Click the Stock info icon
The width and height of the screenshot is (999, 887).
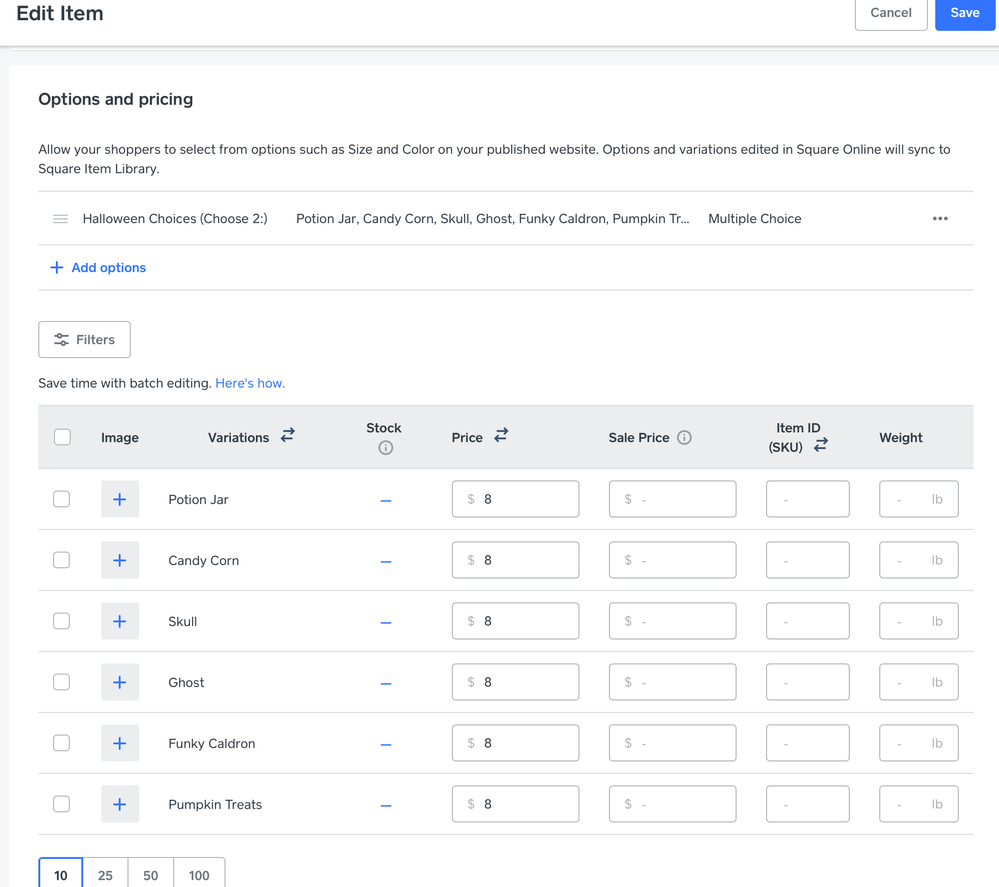[x=385, y=448]
